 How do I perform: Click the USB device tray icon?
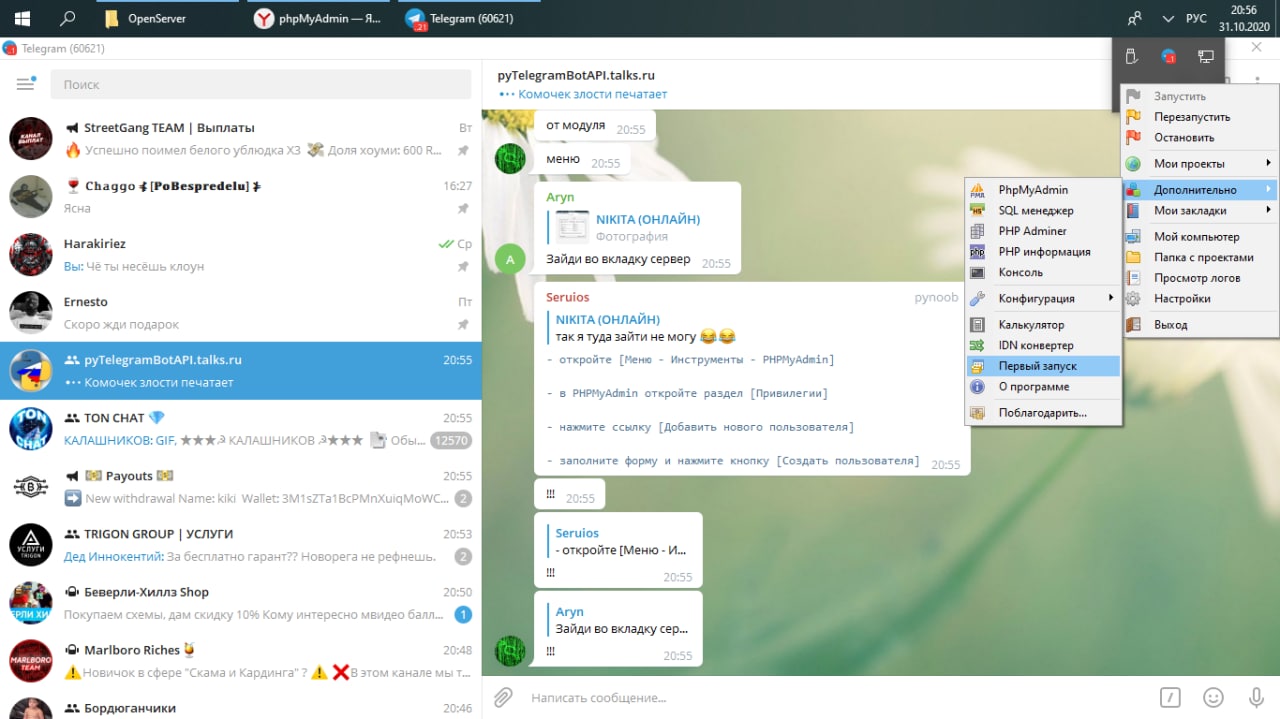tap(1131, 57)
